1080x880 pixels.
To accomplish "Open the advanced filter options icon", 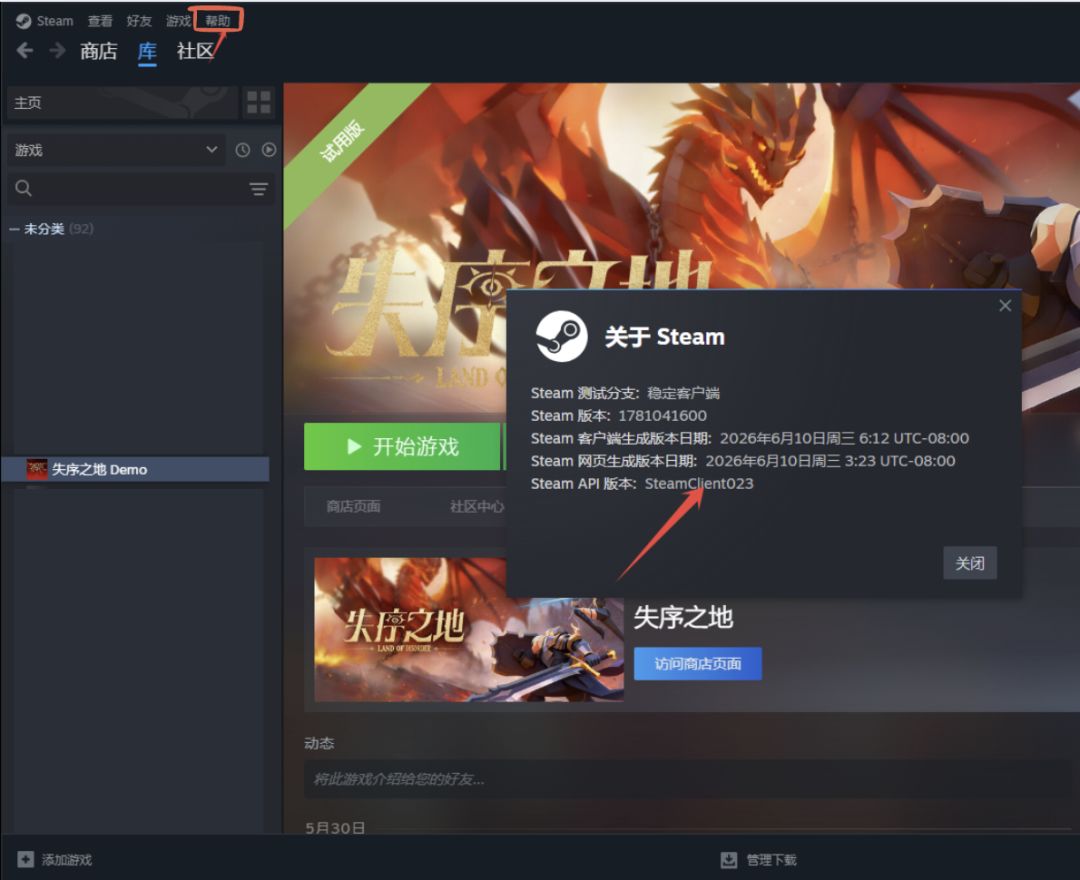I will click(259, 189).
